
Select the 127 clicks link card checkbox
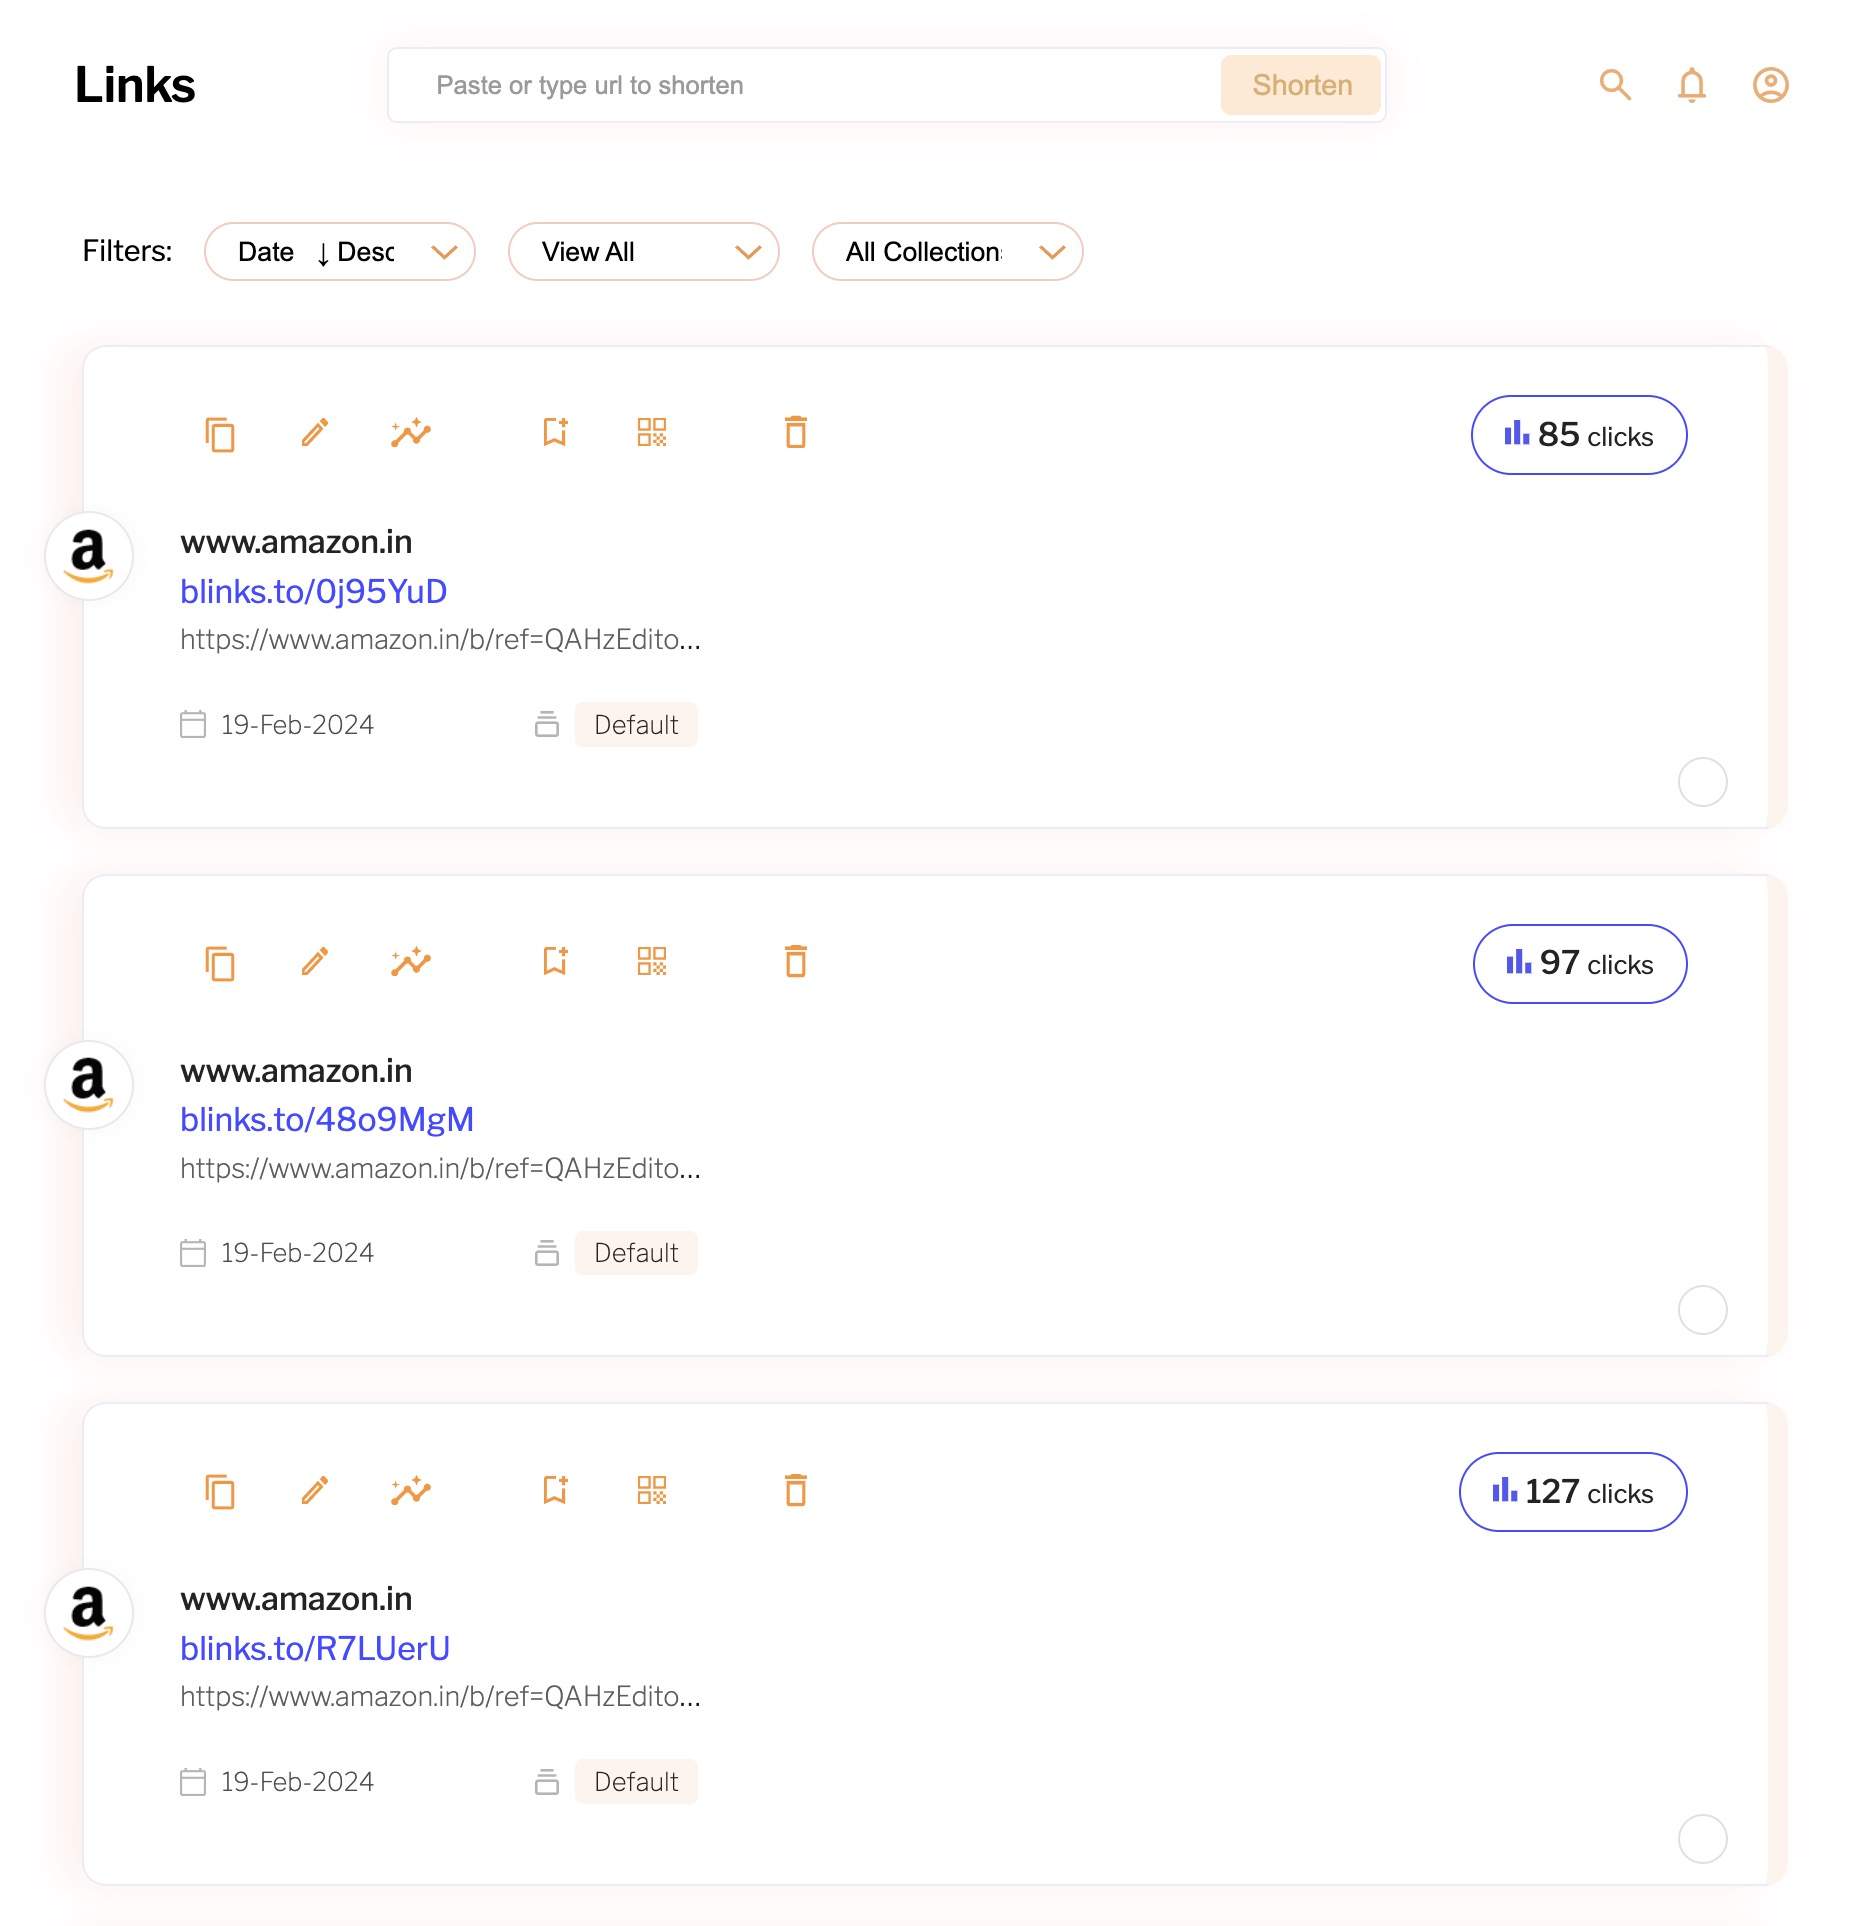point(1702,1839)
